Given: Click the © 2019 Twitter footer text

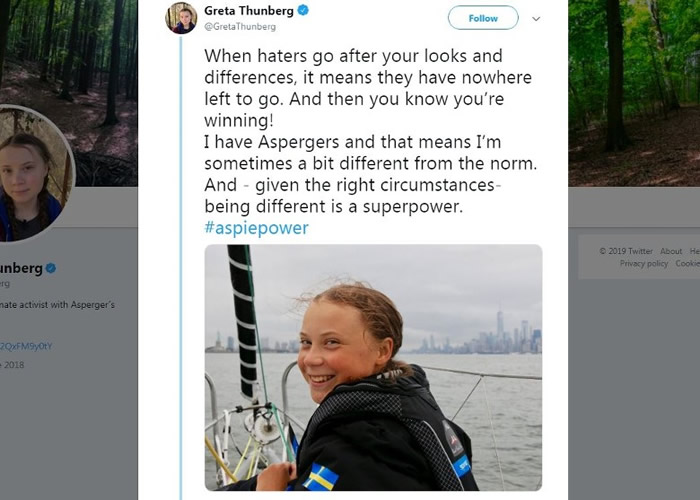Looking at the screenshot, I should tap(626, 252).
